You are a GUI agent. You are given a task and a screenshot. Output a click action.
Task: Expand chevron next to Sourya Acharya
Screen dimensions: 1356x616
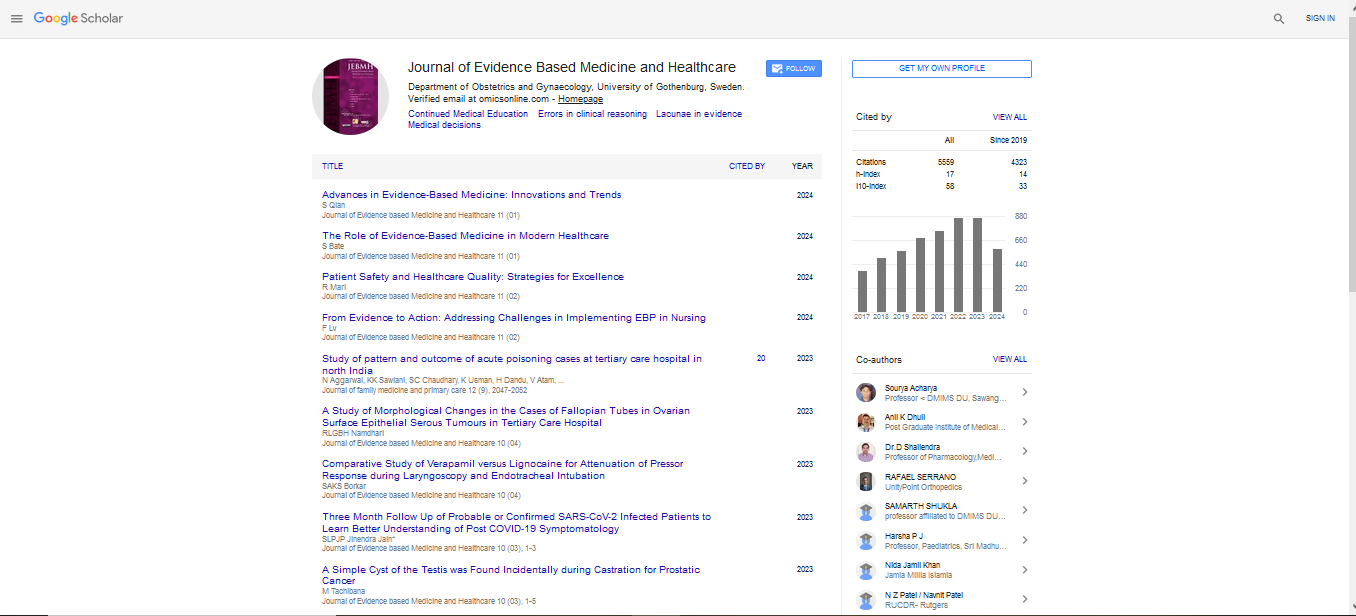[x=1024, y=393]
